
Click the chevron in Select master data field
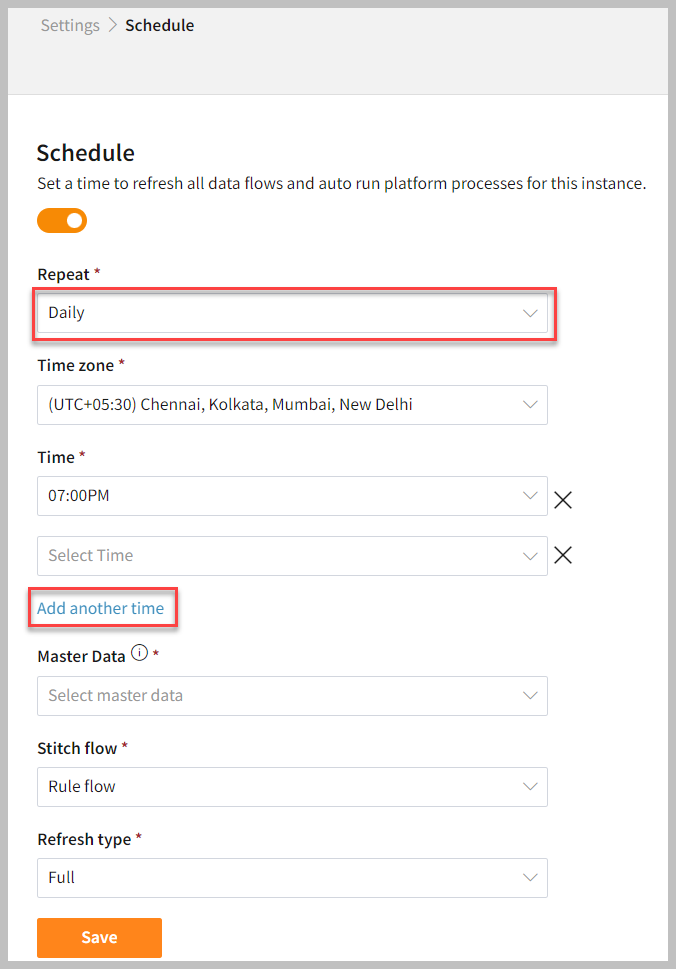tap(530, 696)
